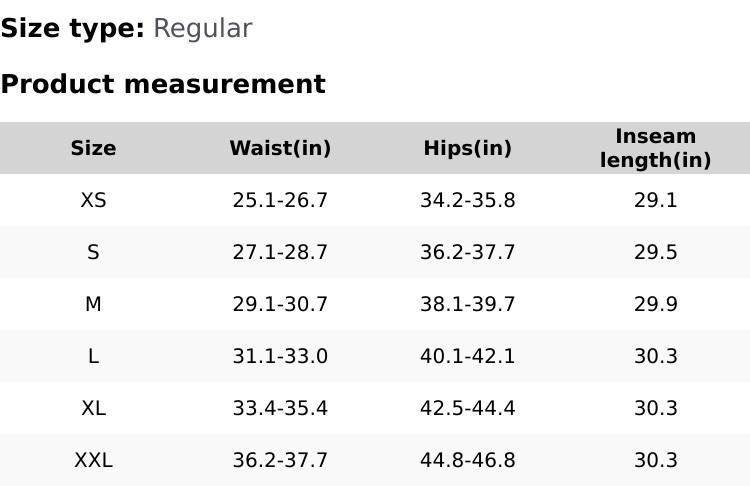Click the waist value 31.1-33.0

point(280,356)
